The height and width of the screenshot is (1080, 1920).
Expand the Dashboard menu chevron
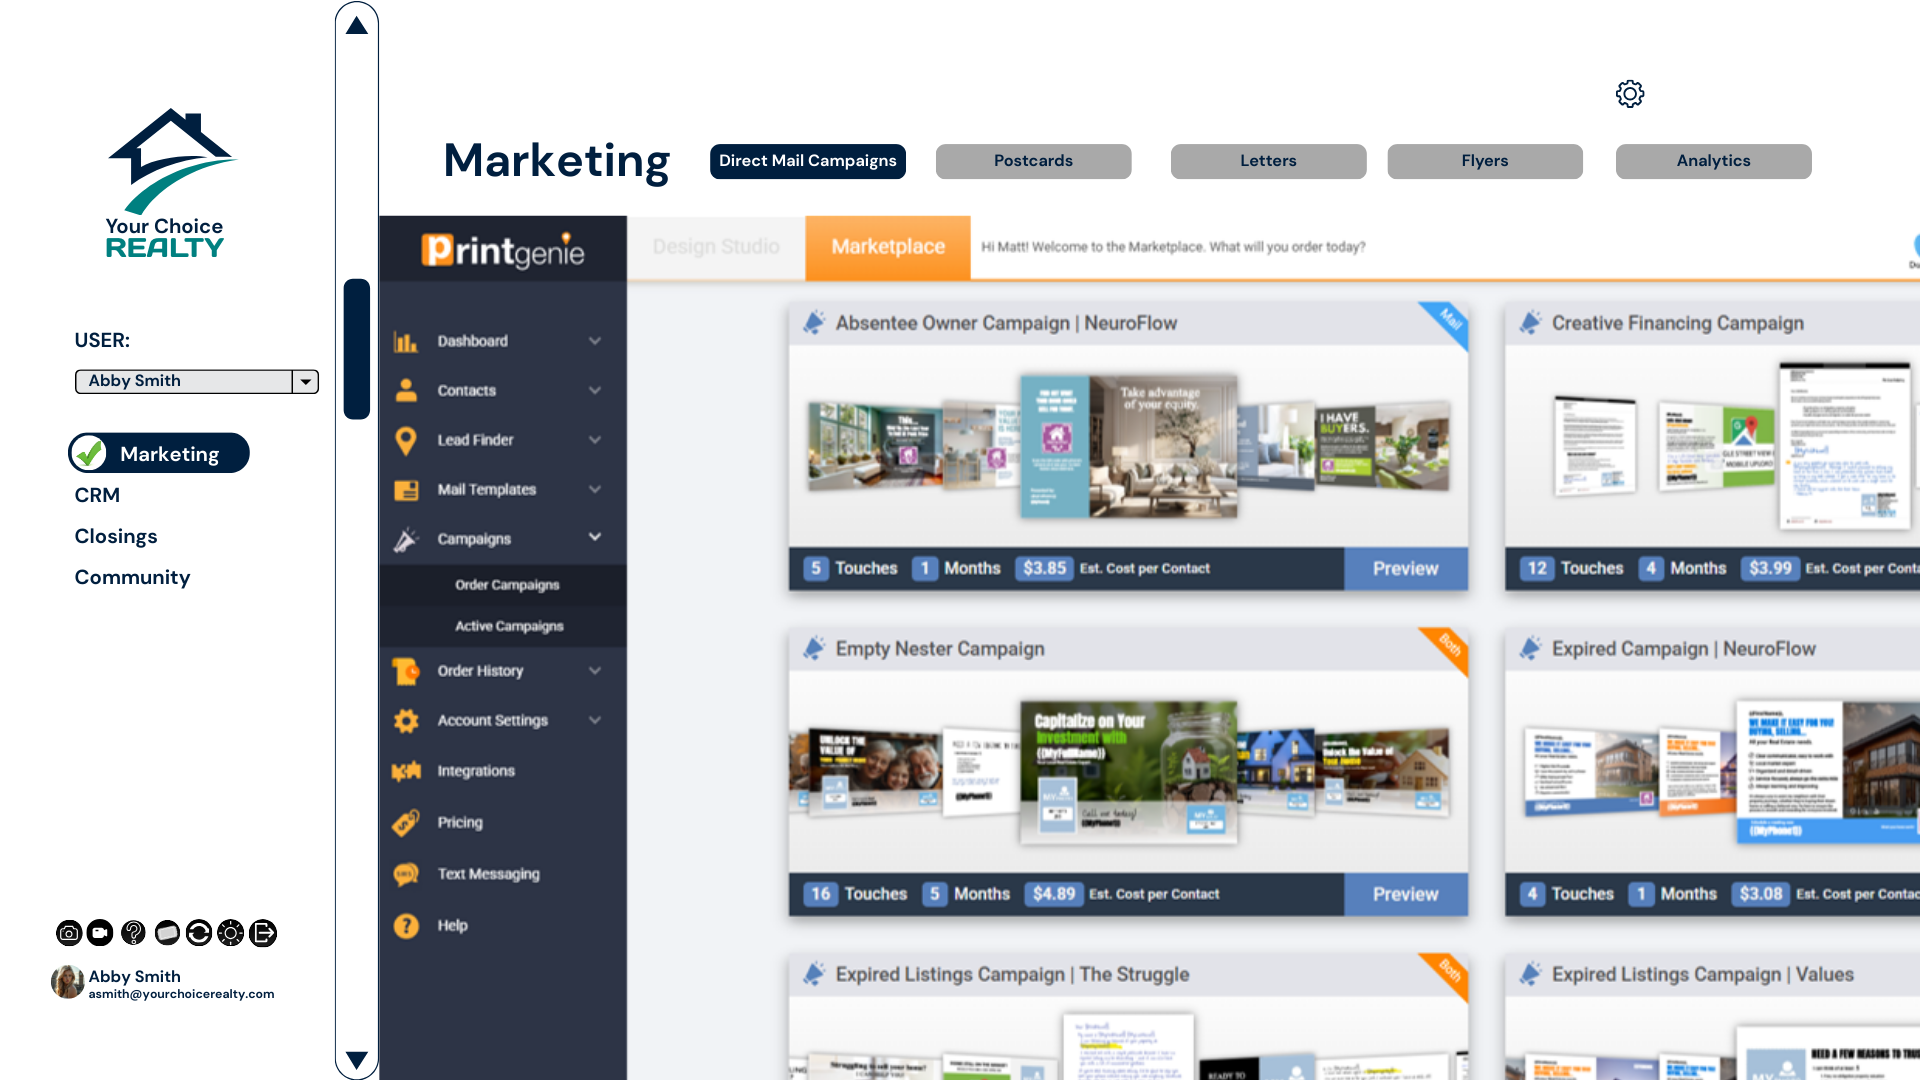click(x=595, y=341)
